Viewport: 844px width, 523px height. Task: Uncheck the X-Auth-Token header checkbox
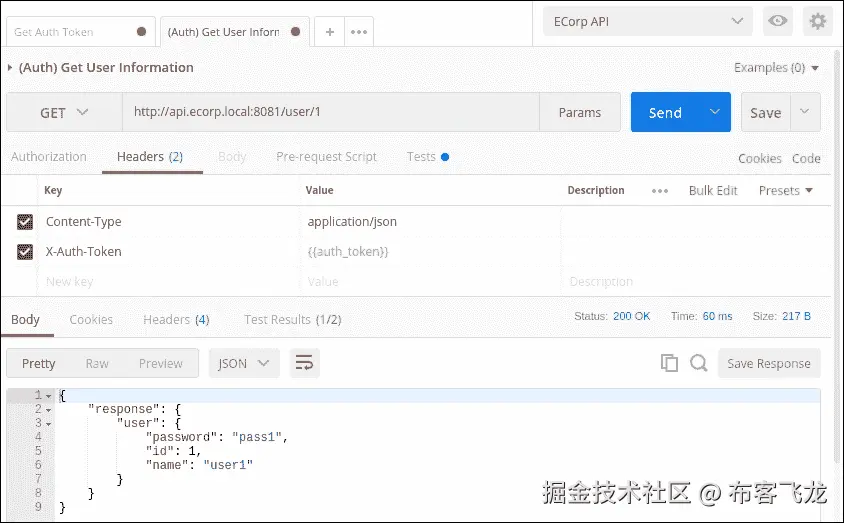point(25,252)
